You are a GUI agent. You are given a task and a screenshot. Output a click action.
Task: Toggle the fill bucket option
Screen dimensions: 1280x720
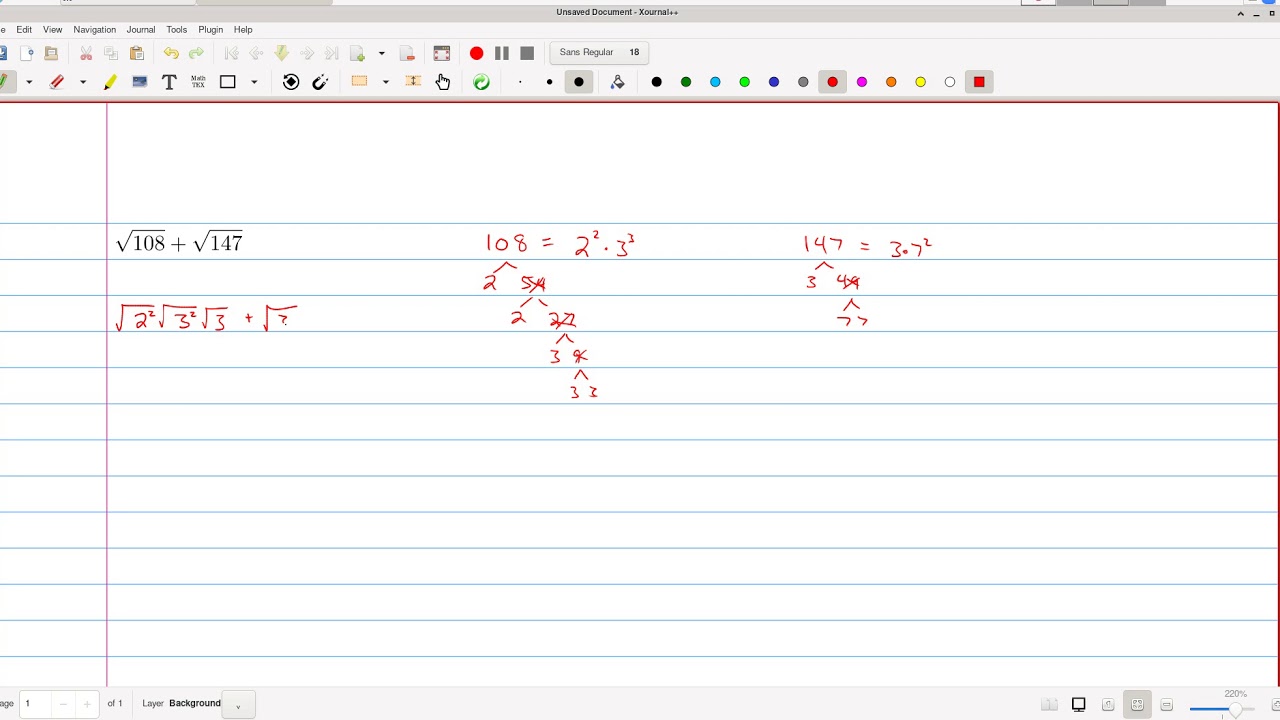617,82
